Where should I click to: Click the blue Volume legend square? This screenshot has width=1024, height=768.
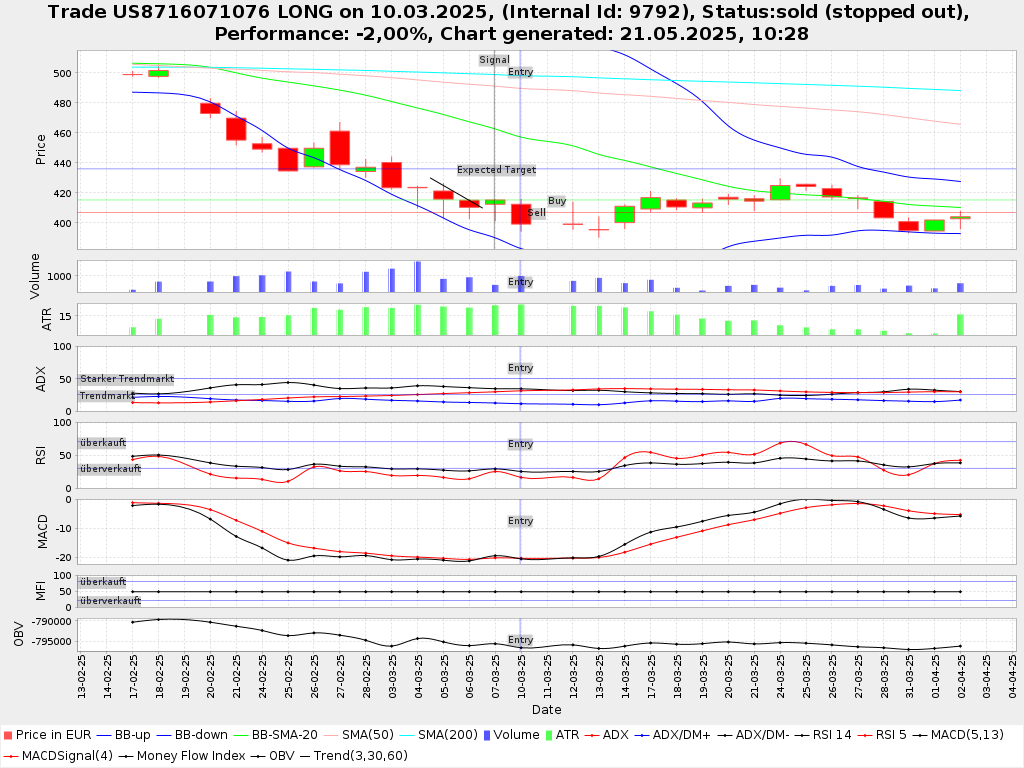pyautogui.click(x=487, y=735)
